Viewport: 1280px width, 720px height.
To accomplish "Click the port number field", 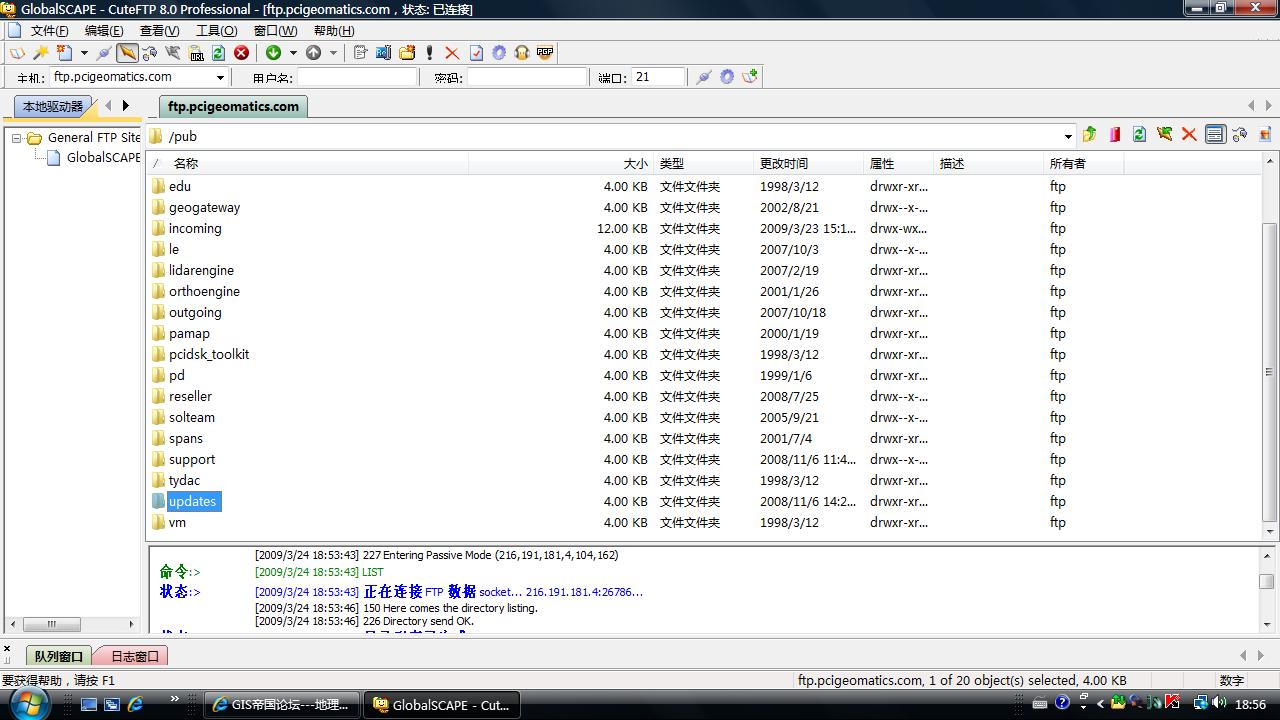I will click(659, 77).
